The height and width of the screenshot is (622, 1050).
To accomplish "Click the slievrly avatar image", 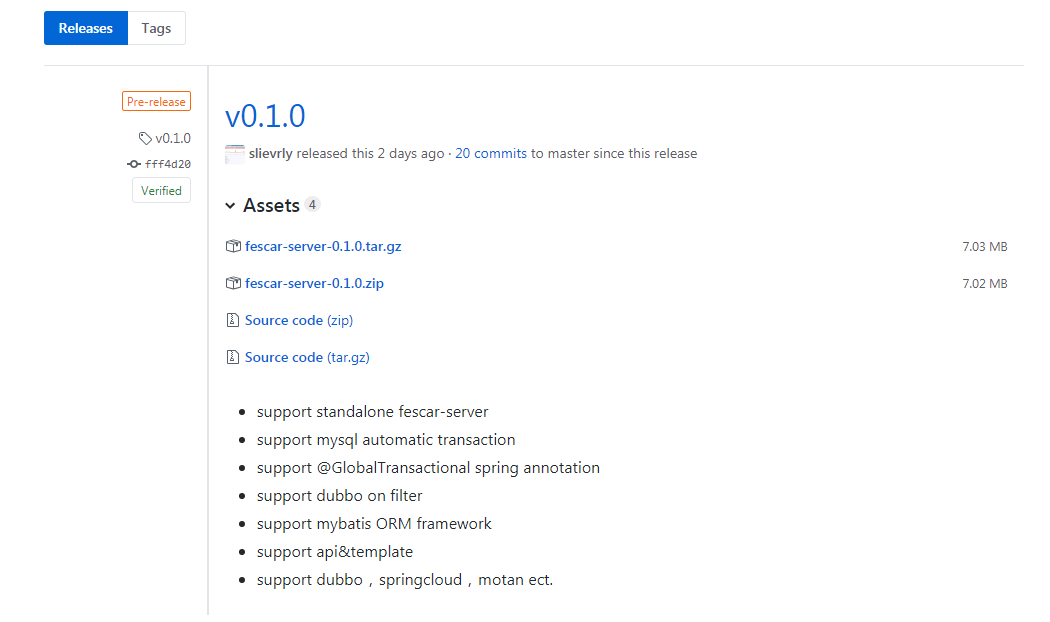I will (234, 154).
